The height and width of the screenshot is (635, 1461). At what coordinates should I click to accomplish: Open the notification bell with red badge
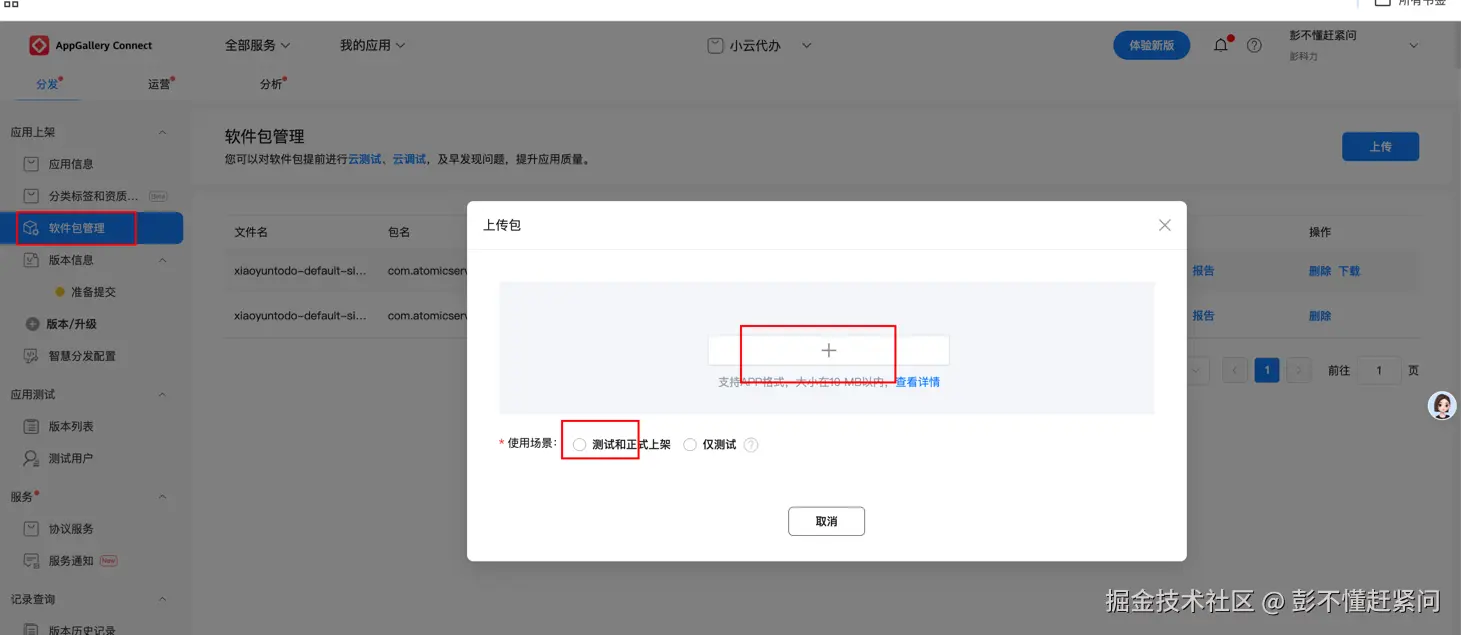1220,45
